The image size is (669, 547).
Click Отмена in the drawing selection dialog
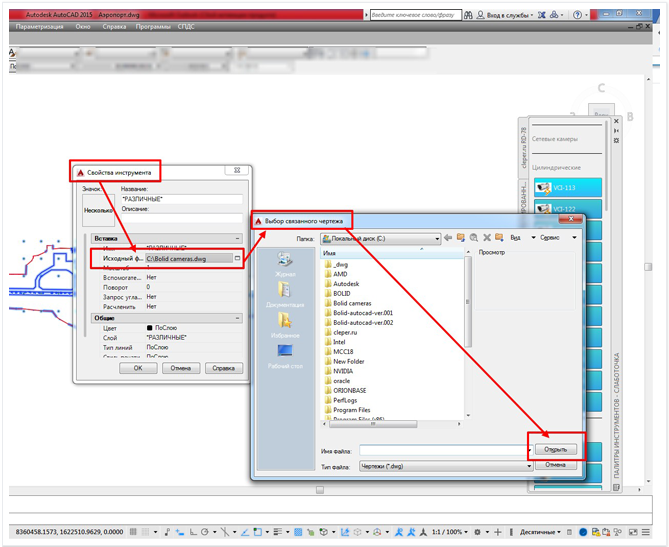pos(556,465)
